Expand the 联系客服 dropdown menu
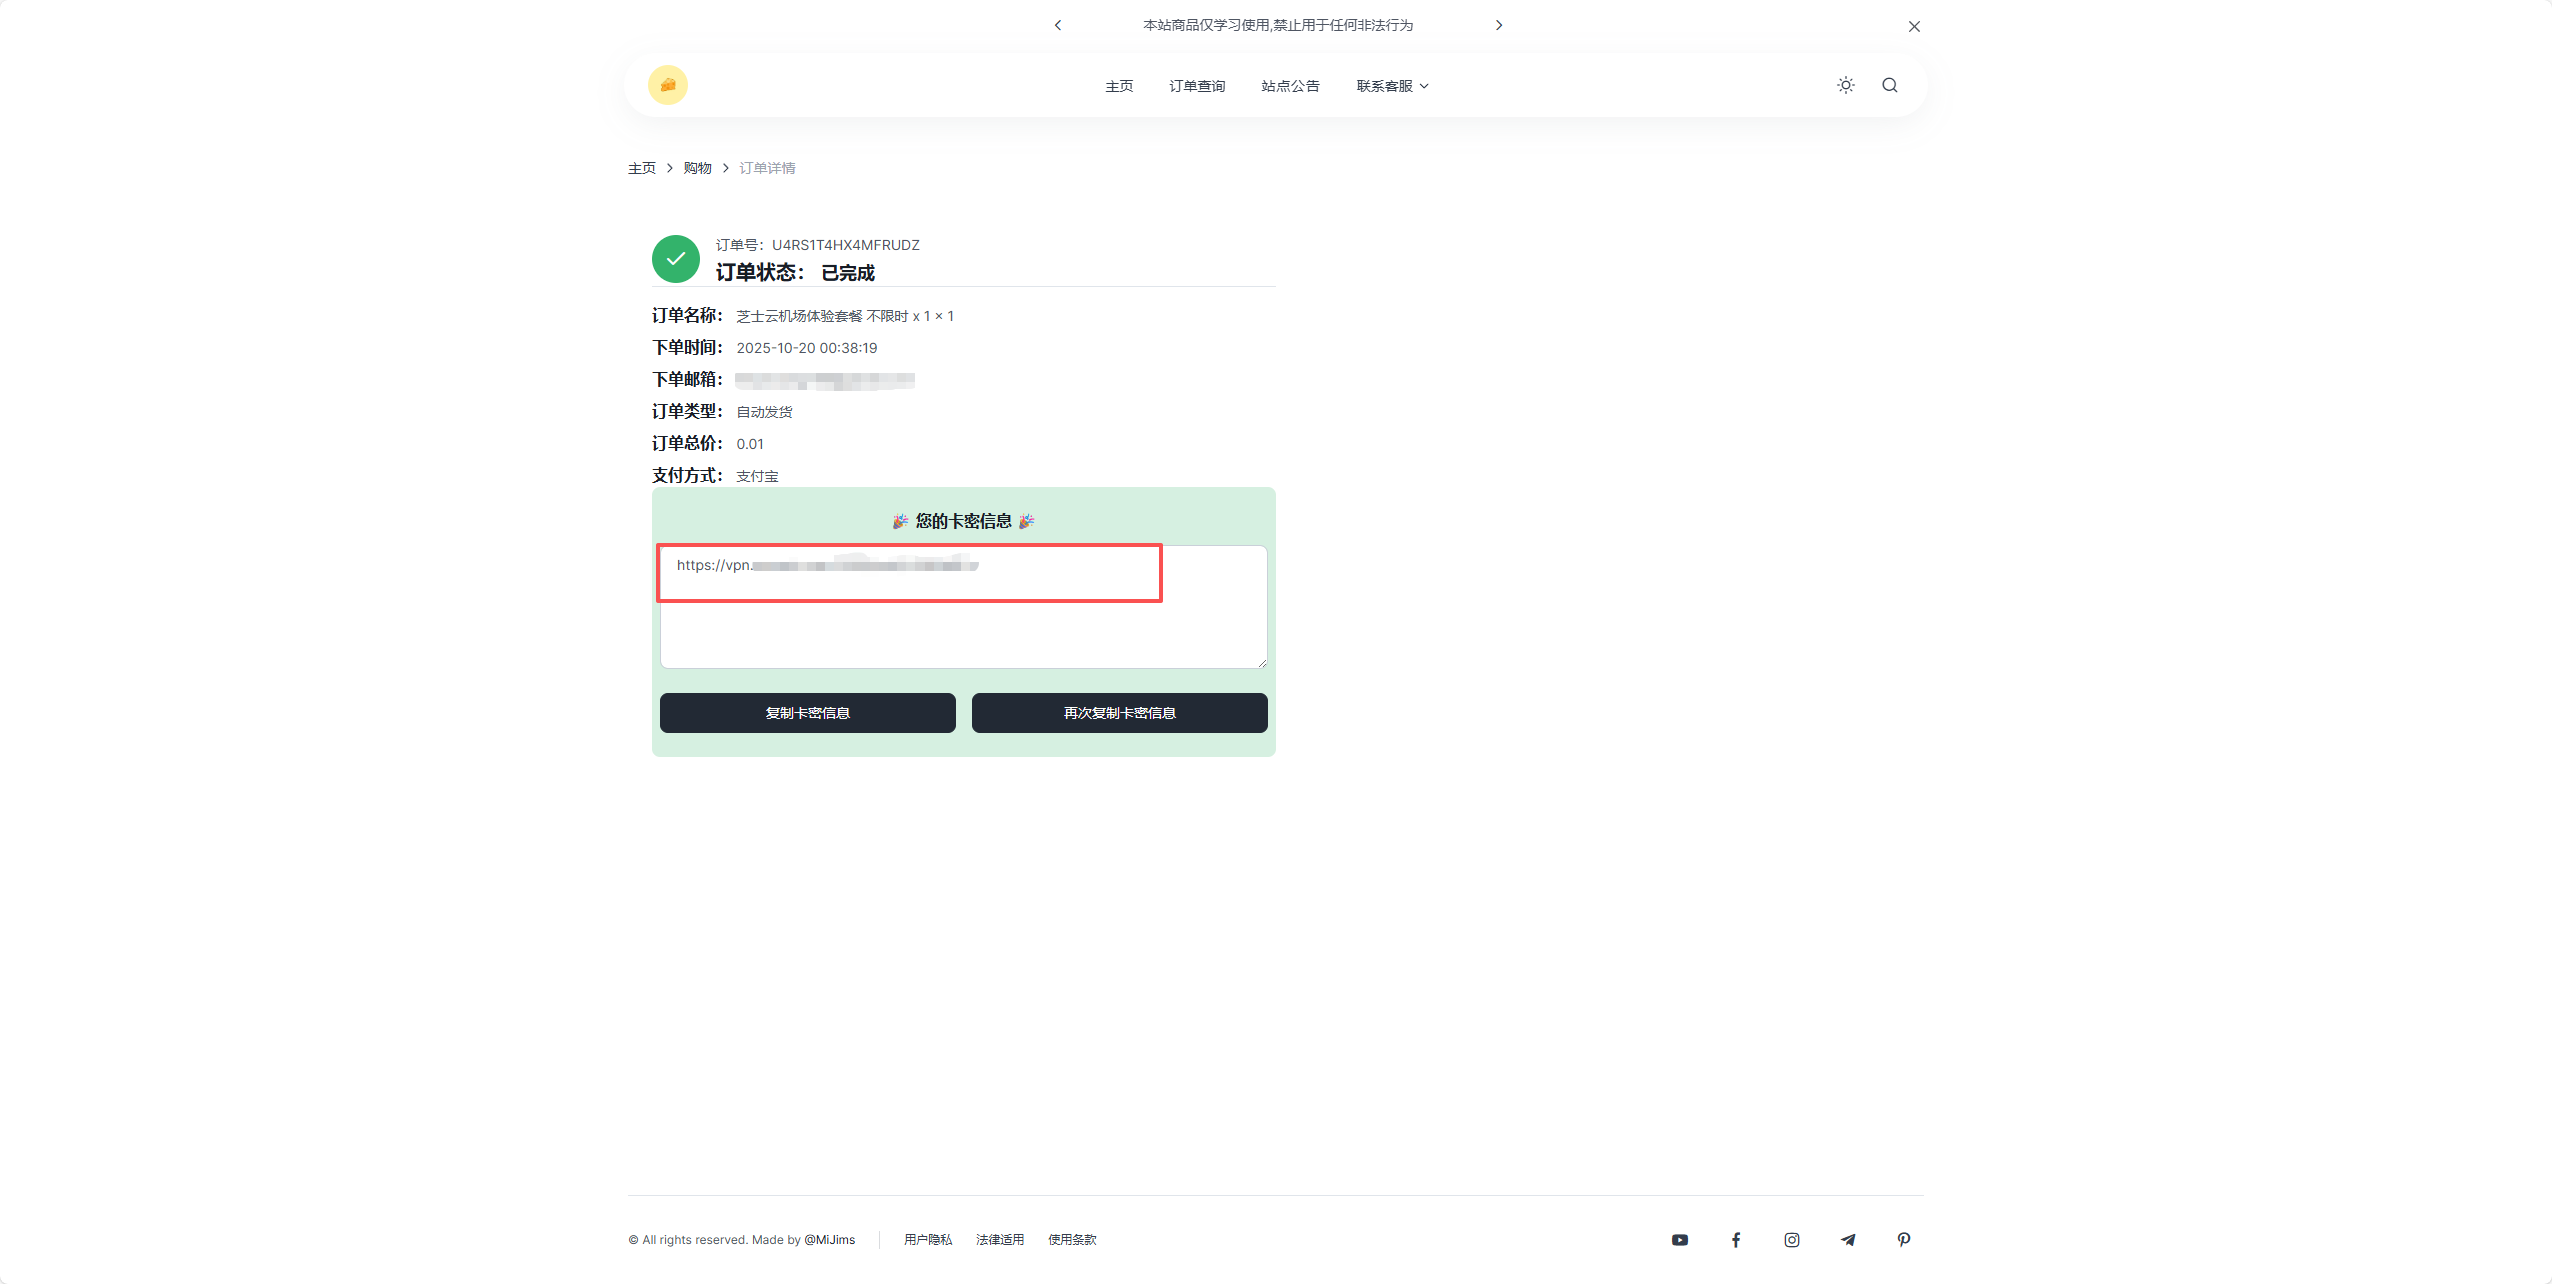Viewport: 2552px width, 1284px height. click(1391, 86)
